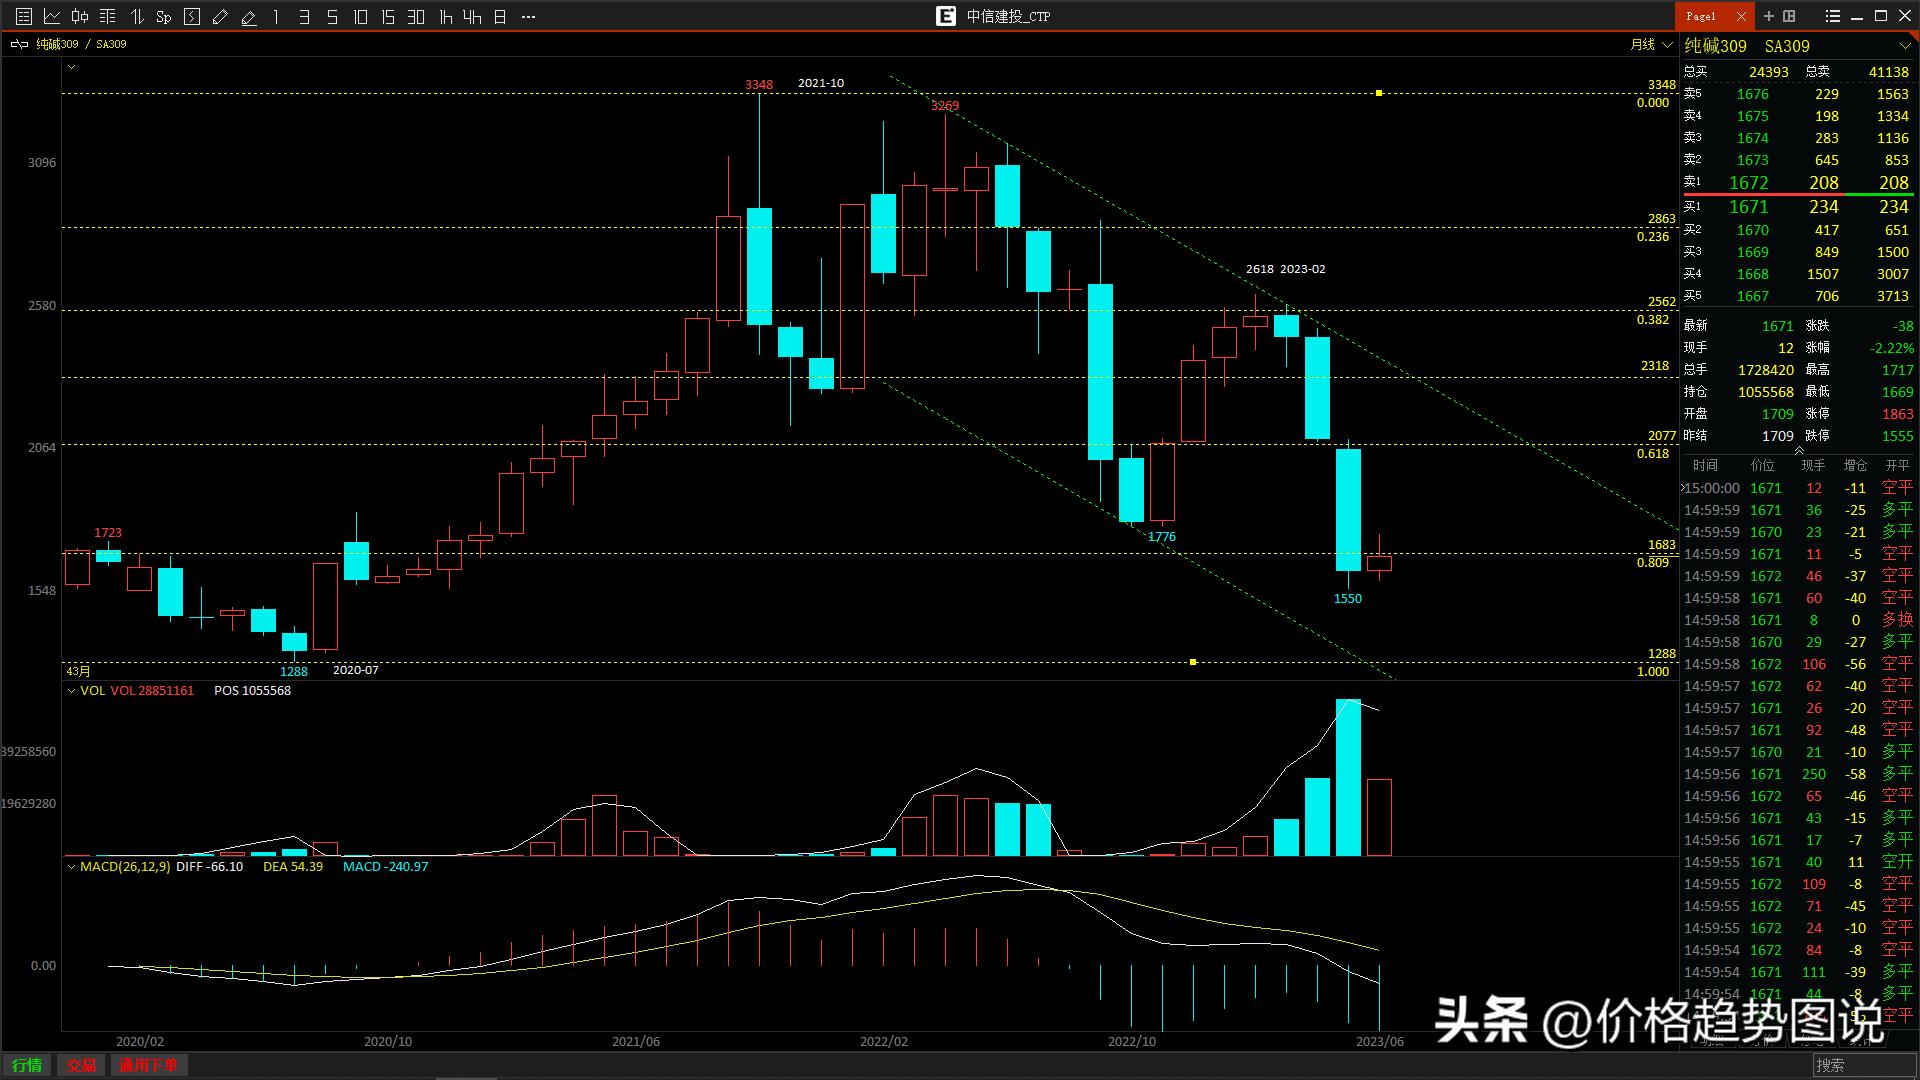Viewport: 1920px width, 1080px height.
Task: Open the 月线 period dropdown
Action: 1652,44
